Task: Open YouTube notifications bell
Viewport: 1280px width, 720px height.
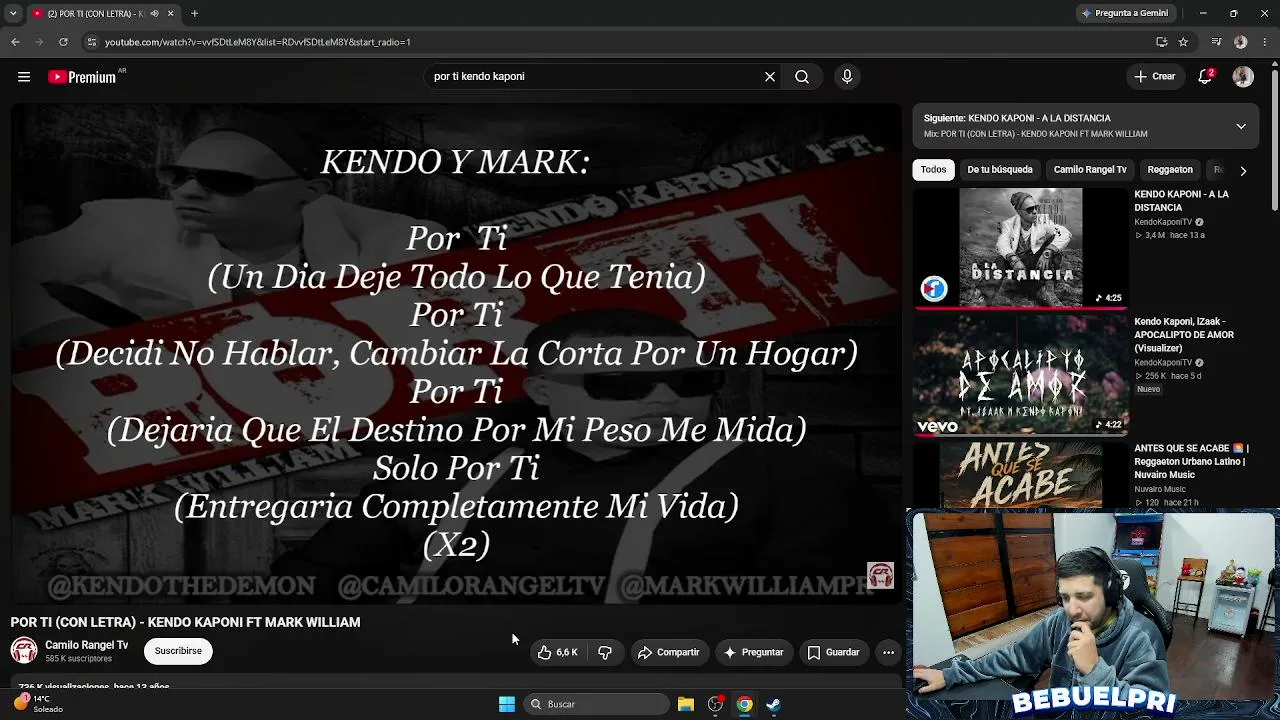Action: [x=1206, y=76]
